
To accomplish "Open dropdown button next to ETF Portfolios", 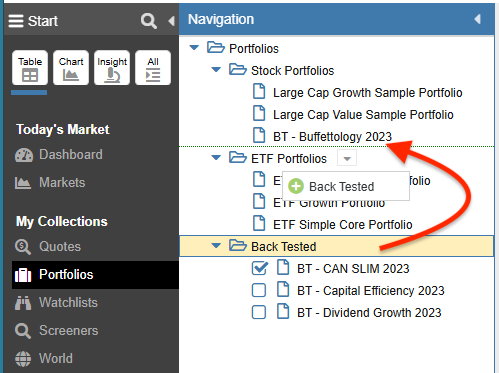I will (x=347, y=158).
